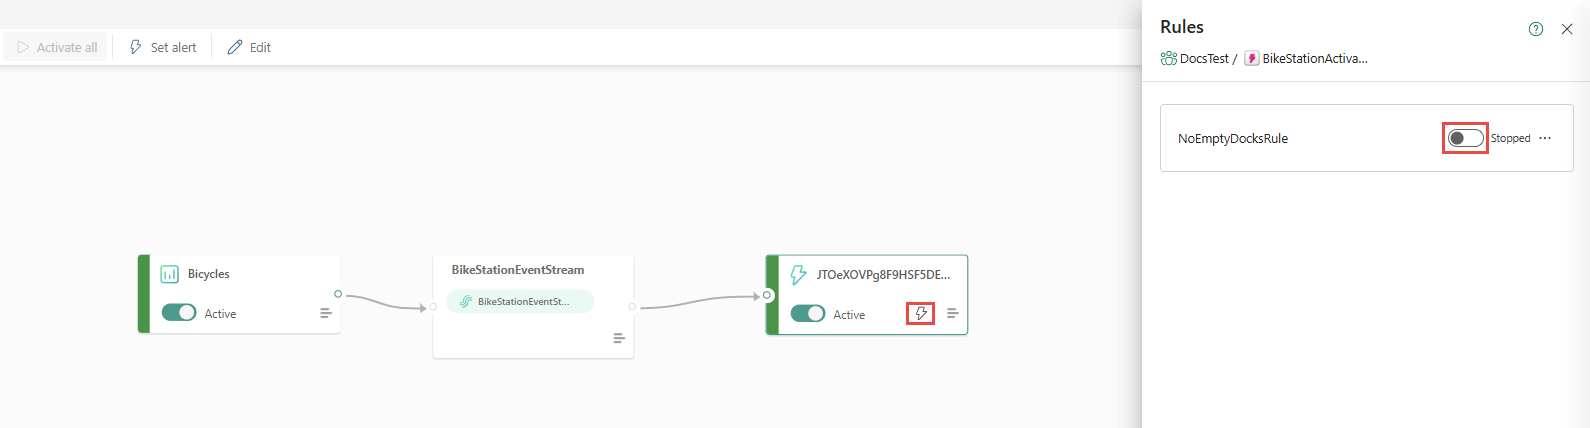Click the help icon in Rules panel
Image resolution: width=1590 pixels, height=428 pixels.
[x=1536, y=29]
